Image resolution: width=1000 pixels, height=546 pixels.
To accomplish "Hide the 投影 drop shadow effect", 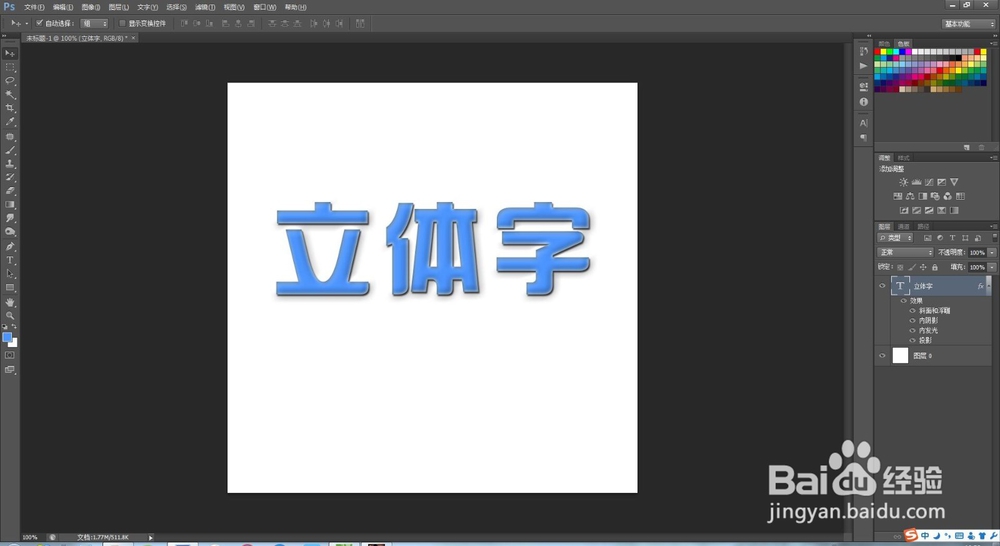I will click(913, 341).
